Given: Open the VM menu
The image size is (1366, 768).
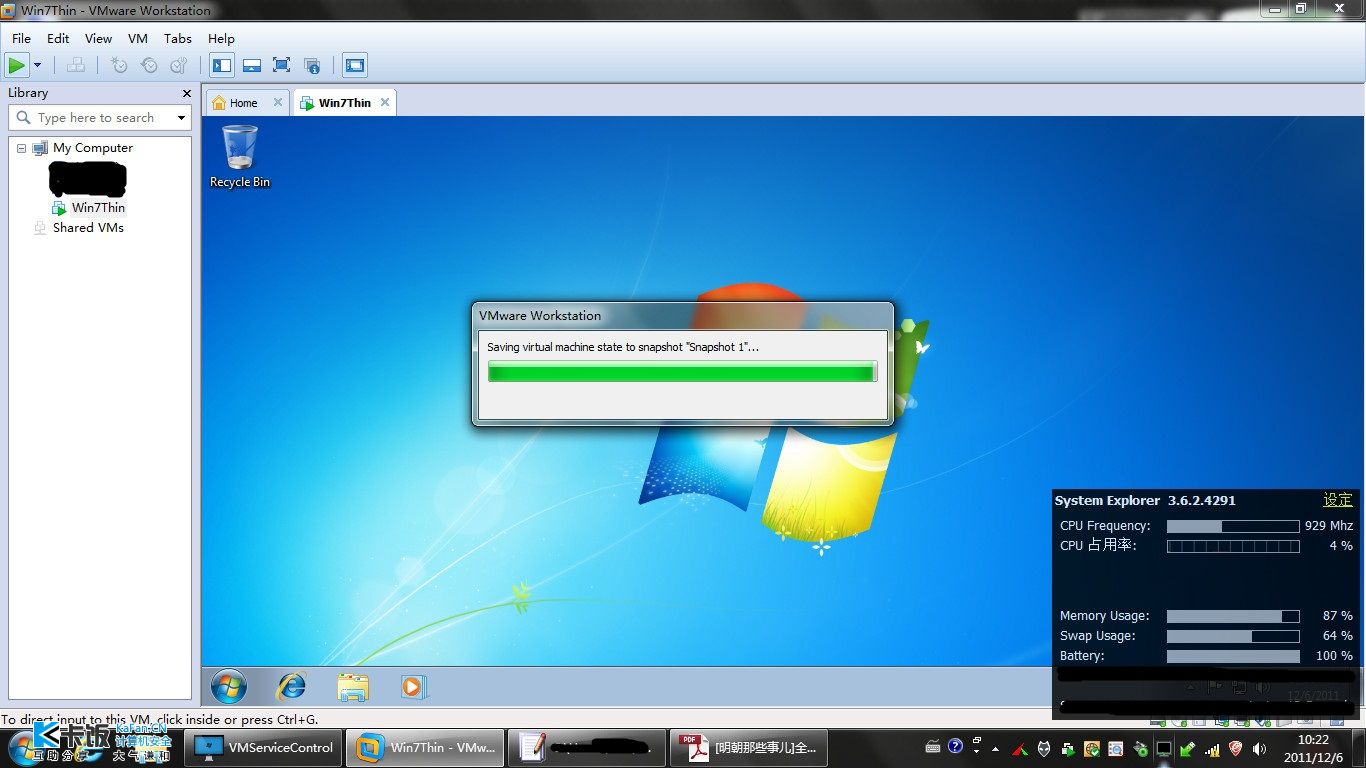Looking at the screenshot, I should point(138,38).
